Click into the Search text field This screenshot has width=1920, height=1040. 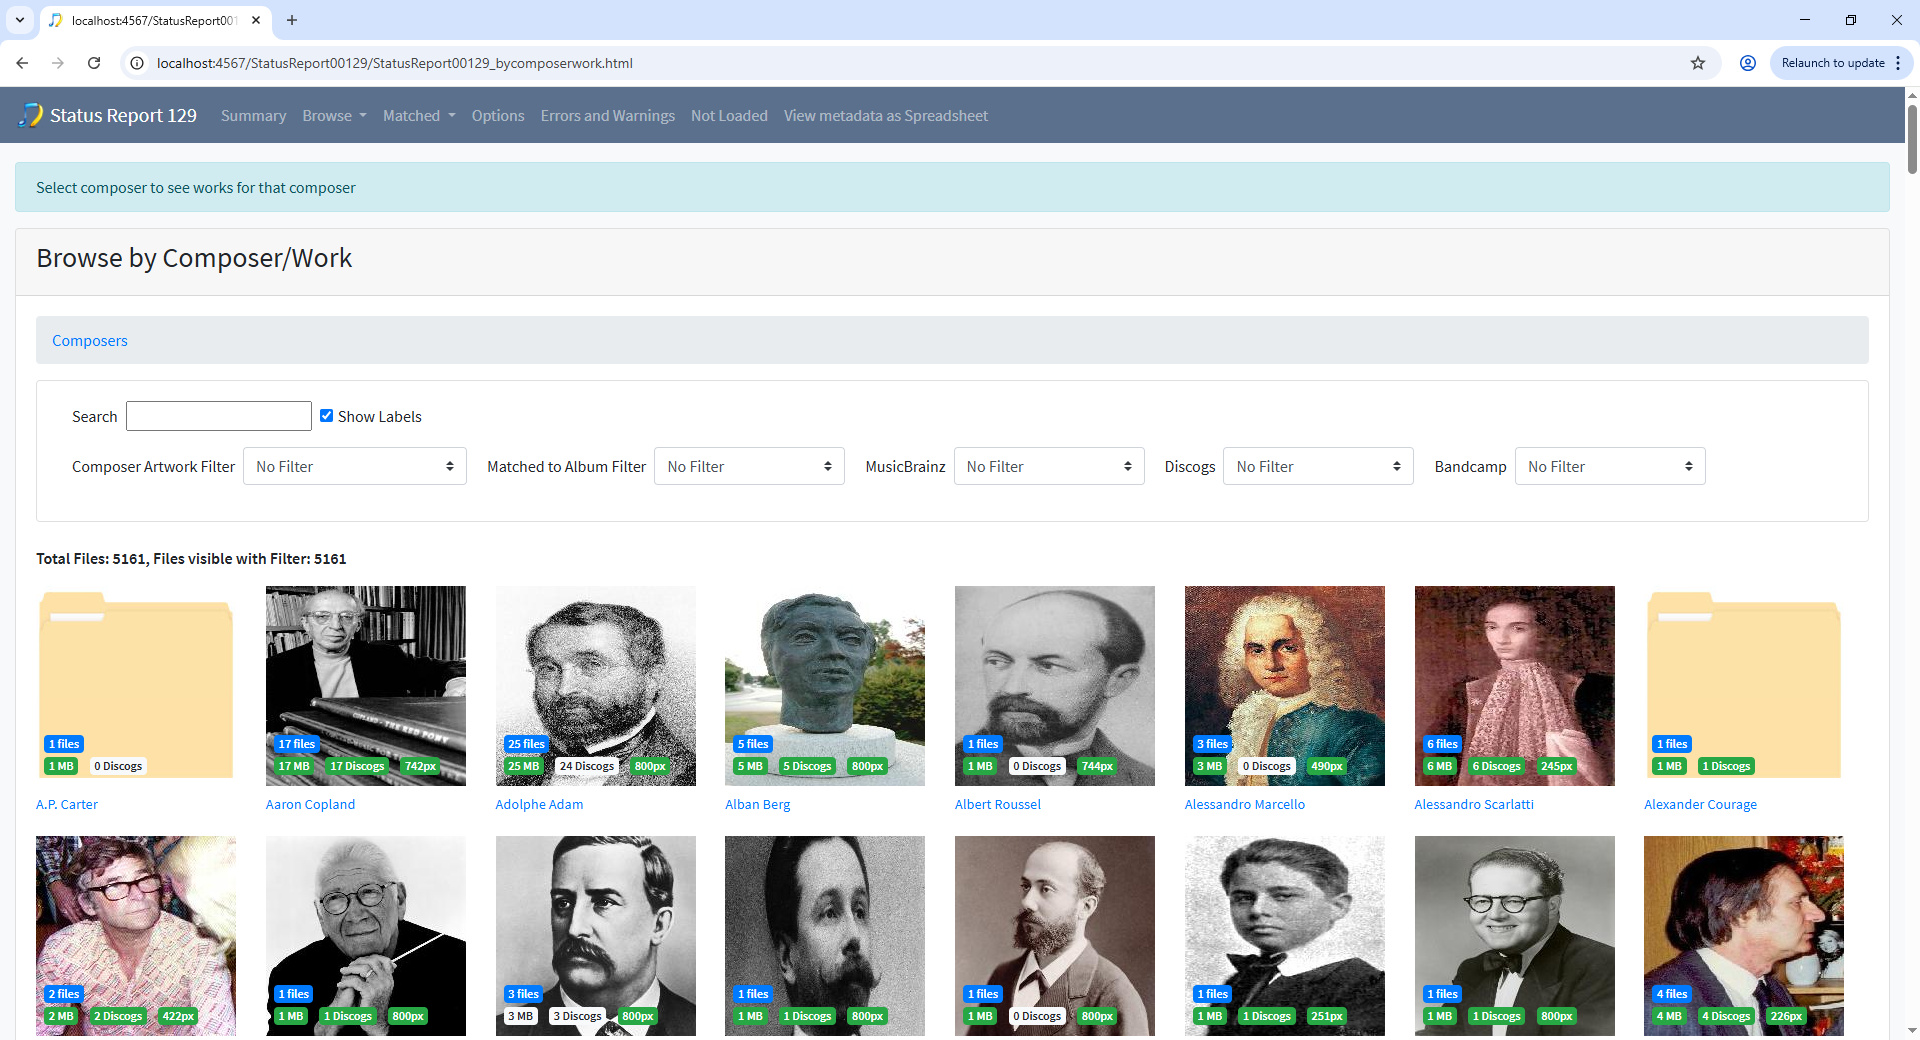219,416
